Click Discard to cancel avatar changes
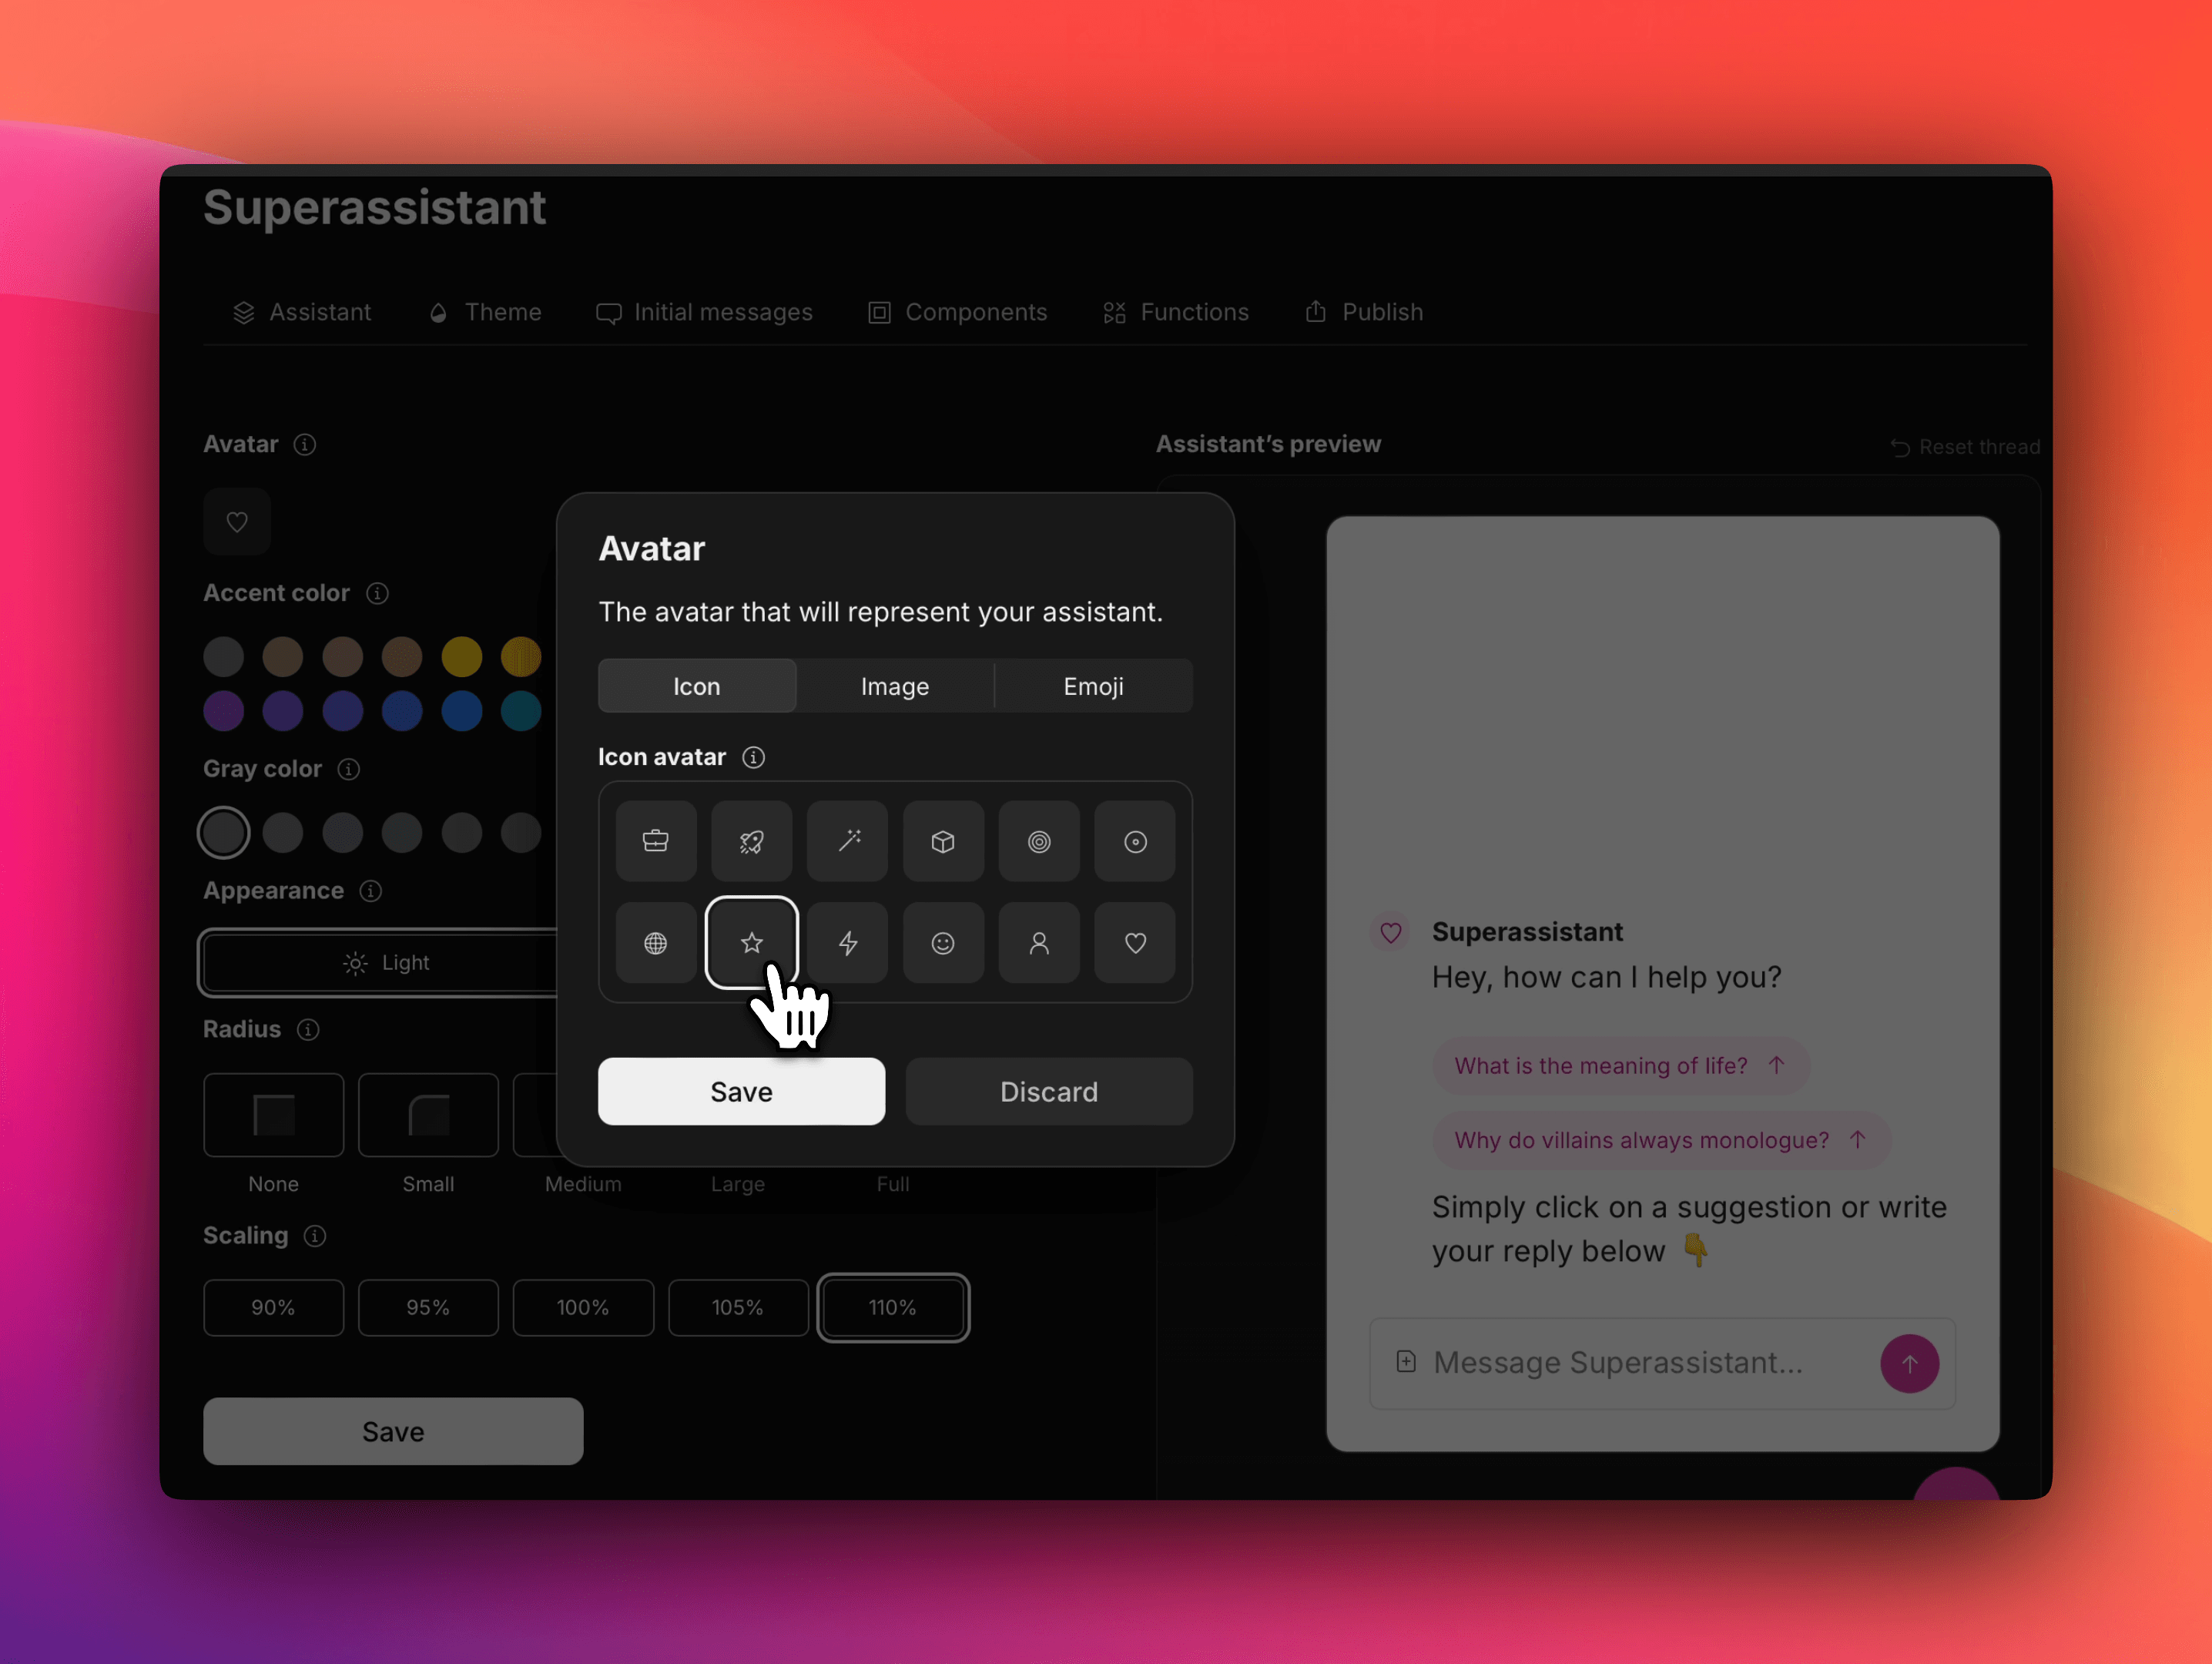 click(x=1048, y=1091)
